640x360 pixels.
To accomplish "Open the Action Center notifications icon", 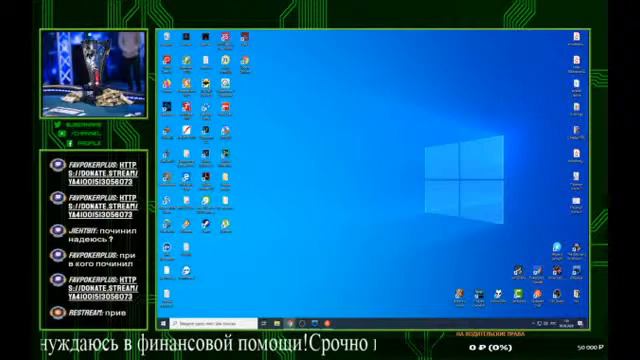I will click(x=580, y=323).
